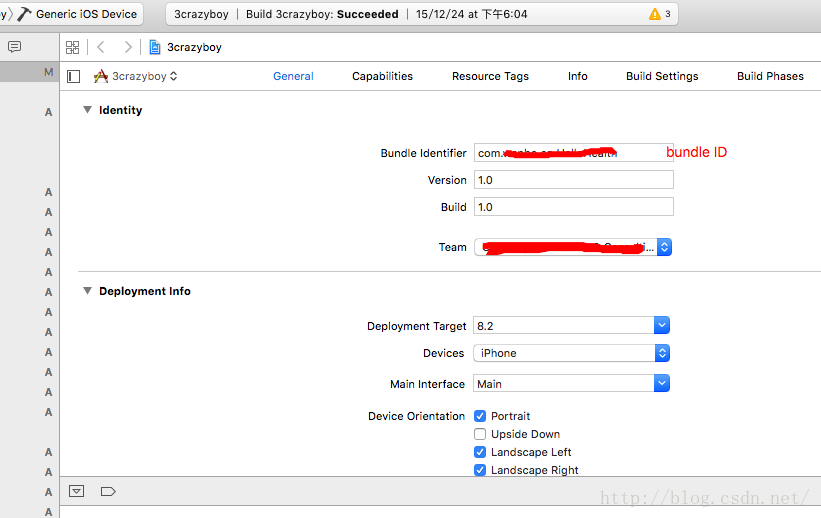Click the Main Interface value Main

[489, 384]
